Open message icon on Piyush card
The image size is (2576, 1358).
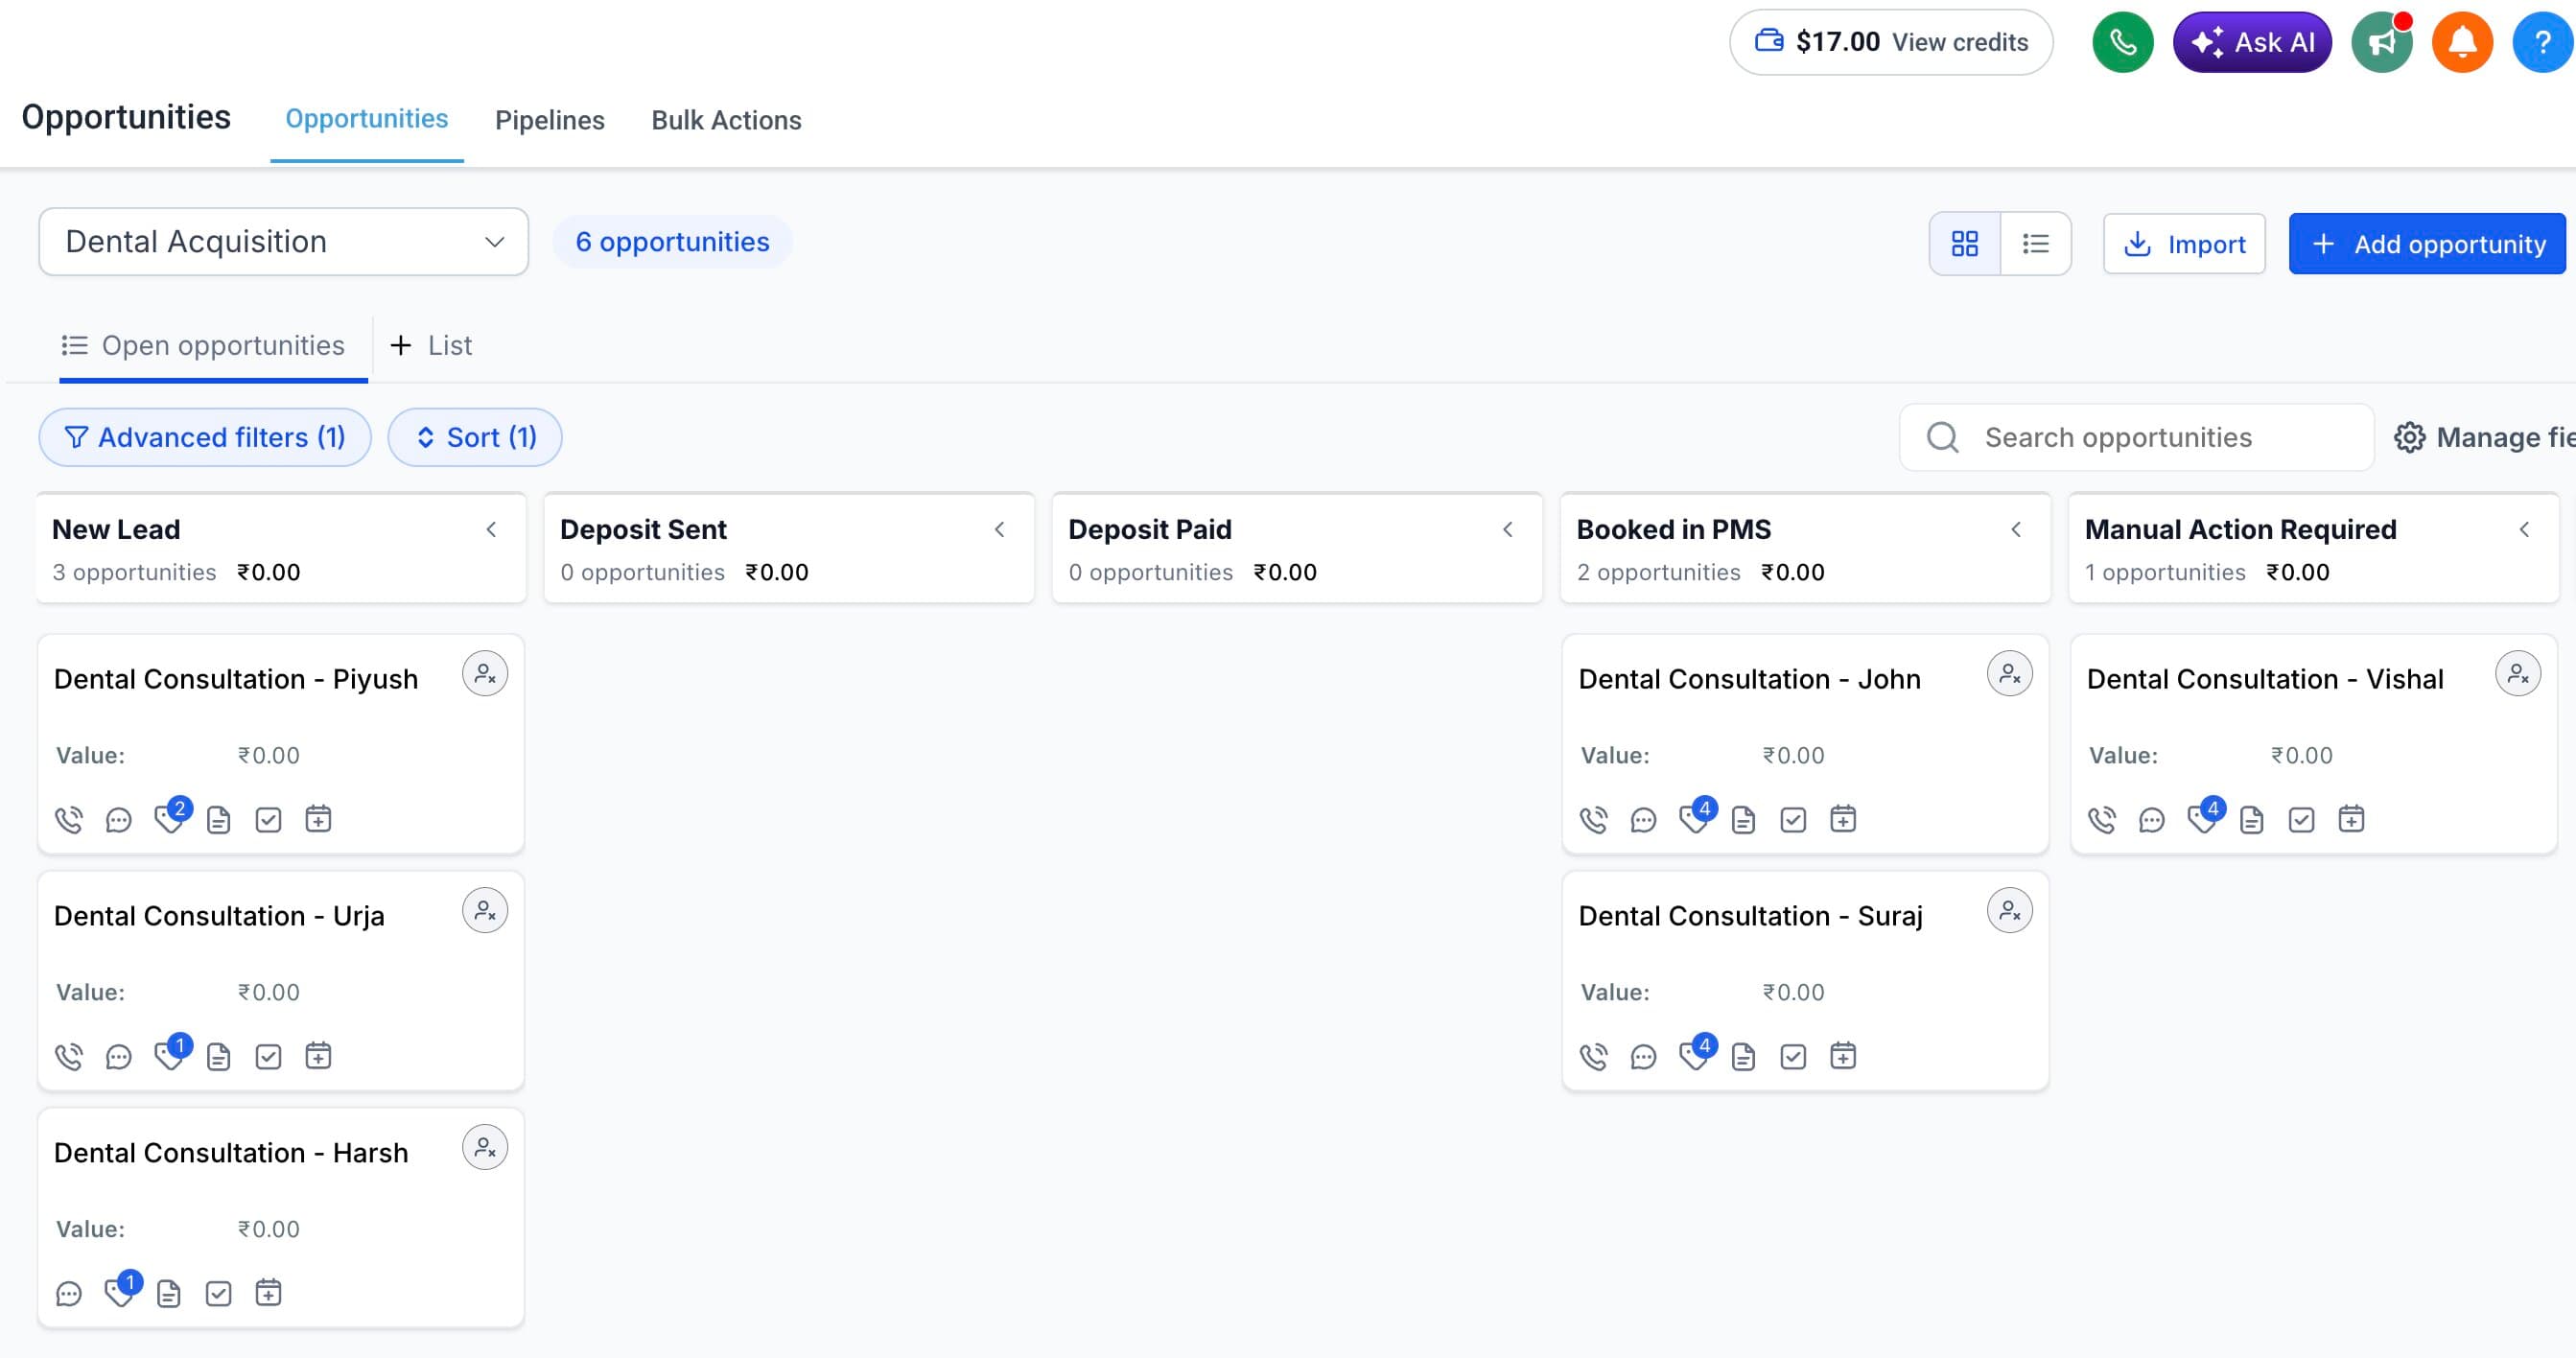119,820
